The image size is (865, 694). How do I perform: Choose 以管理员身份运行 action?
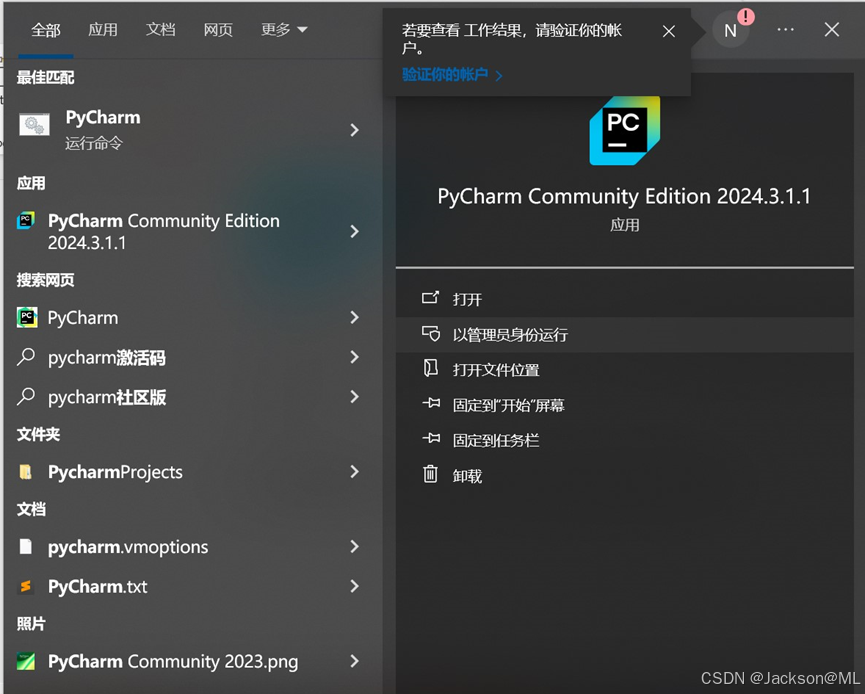[x=624, y=334]
